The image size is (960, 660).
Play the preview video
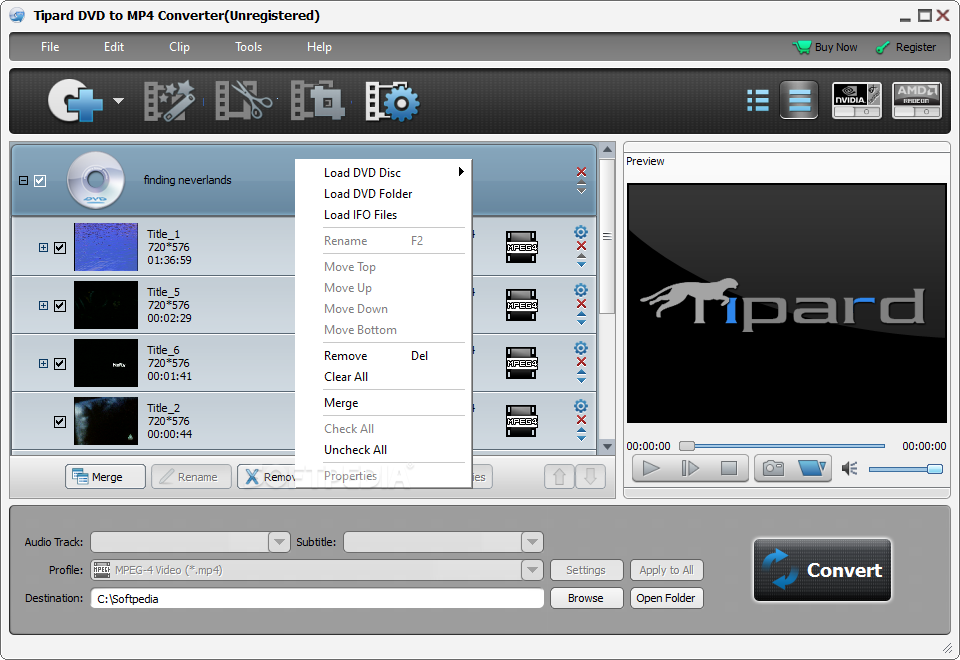point(651,468)
